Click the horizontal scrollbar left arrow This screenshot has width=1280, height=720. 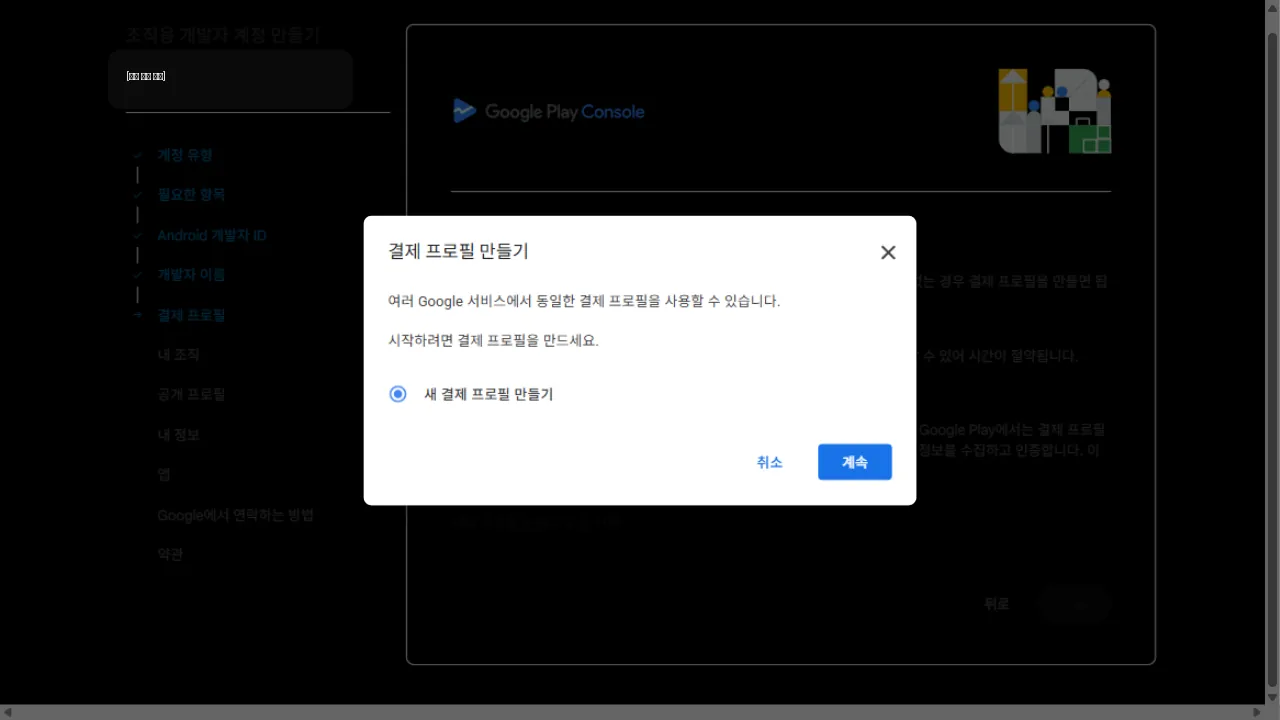click(8, 712)
